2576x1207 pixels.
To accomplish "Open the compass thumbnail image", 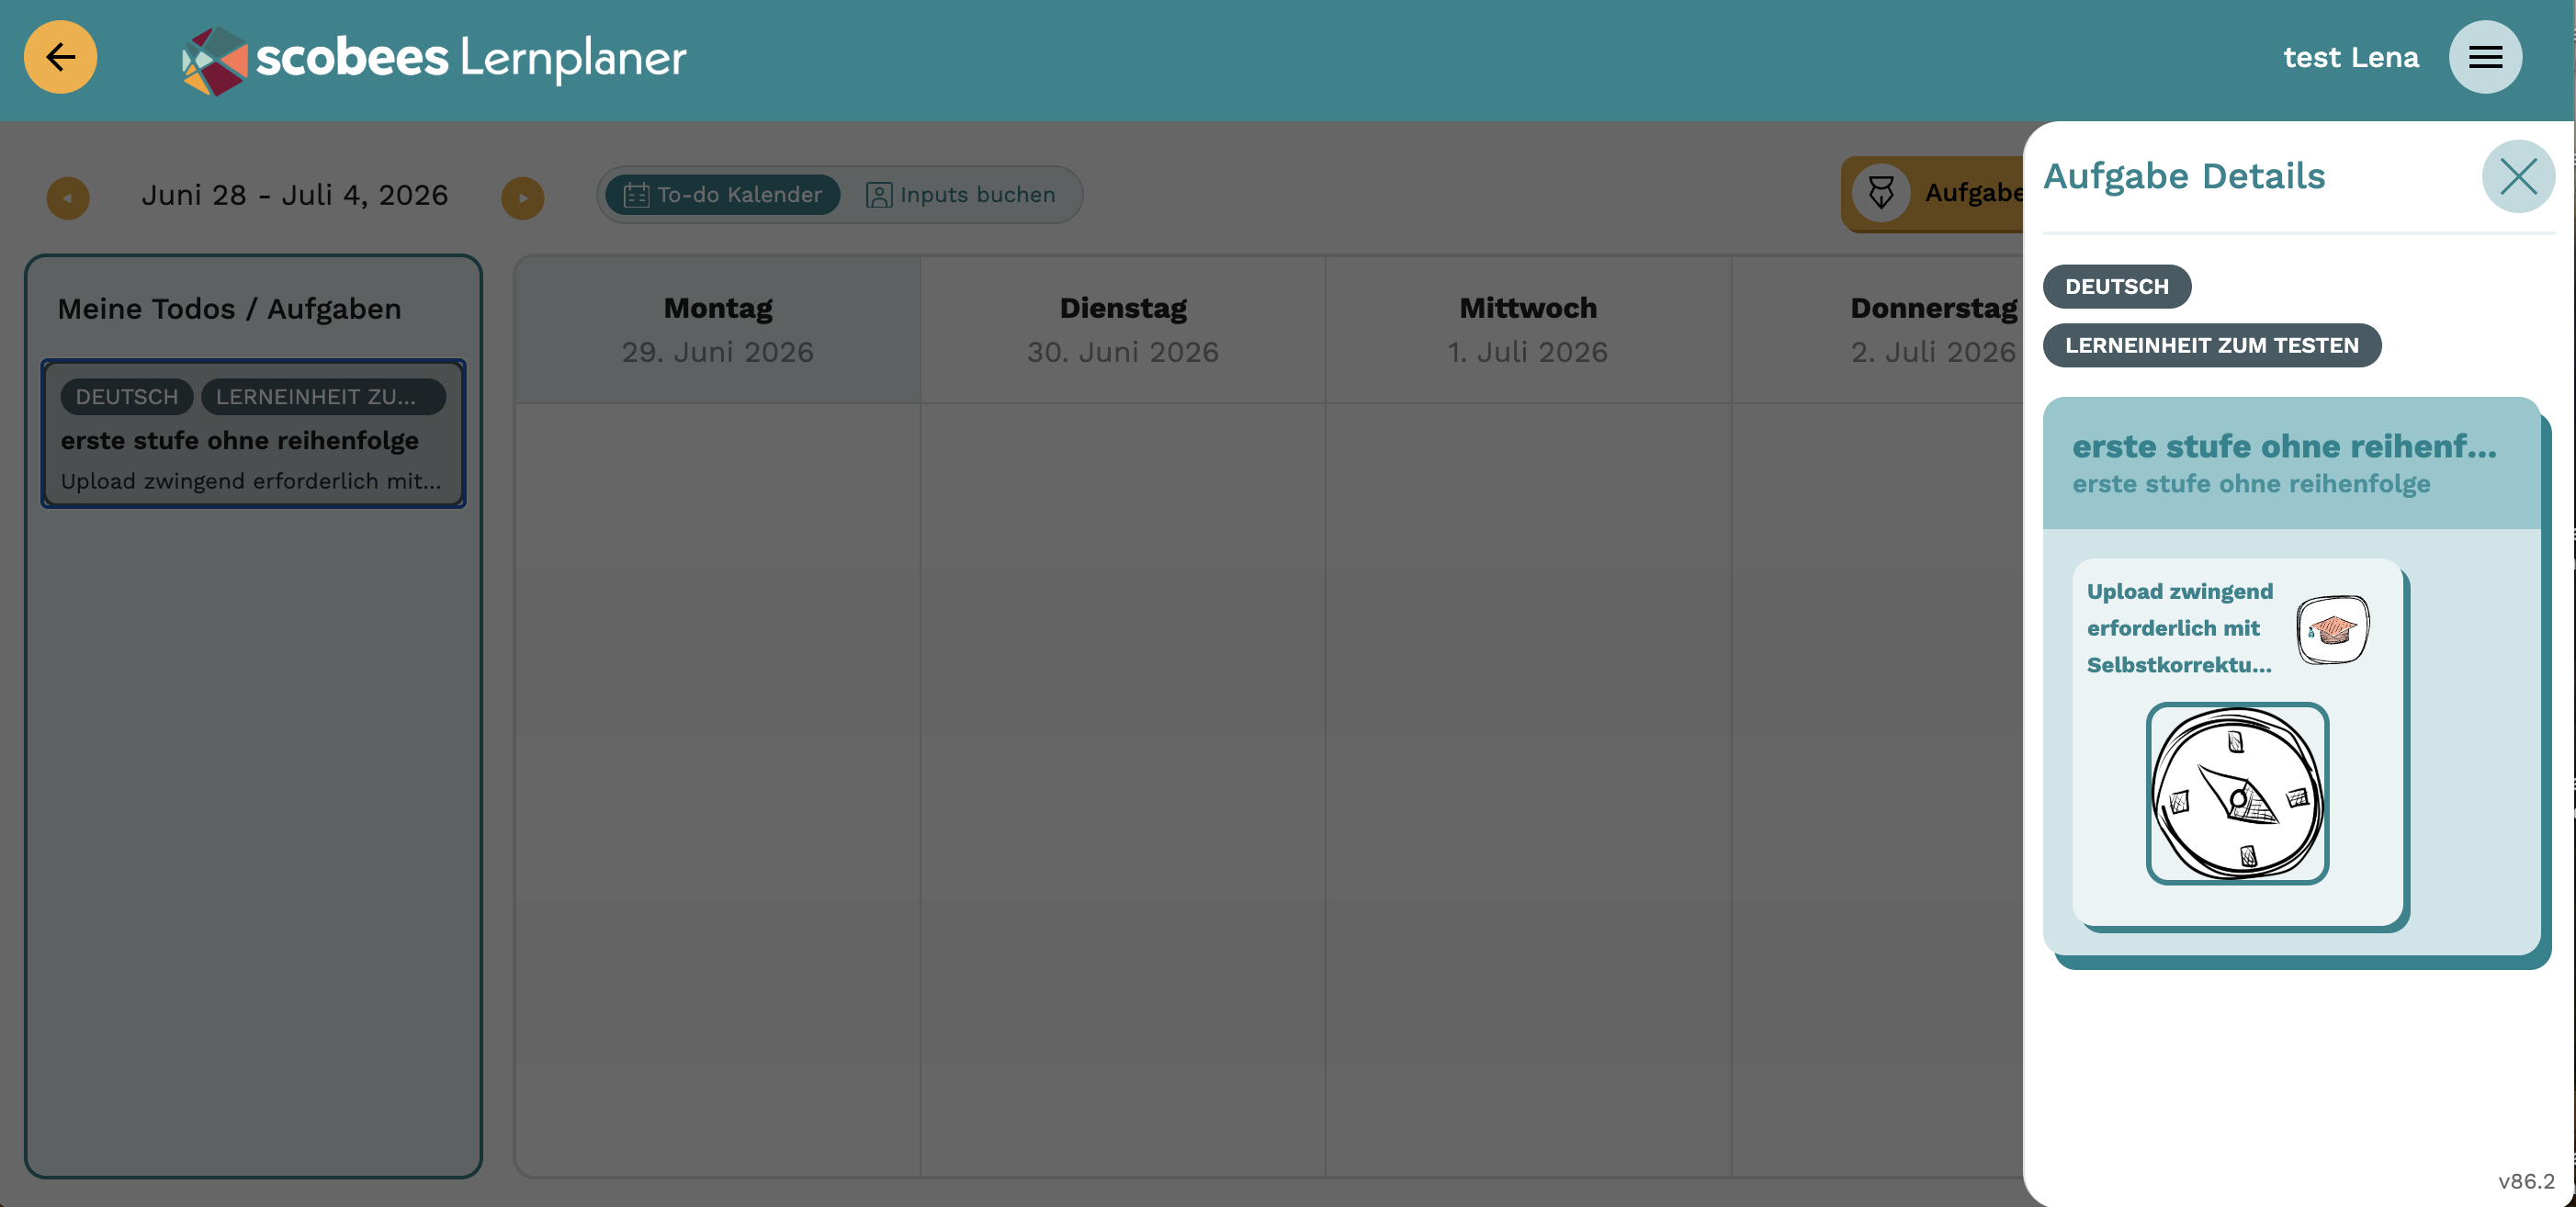I will 2237,793.
